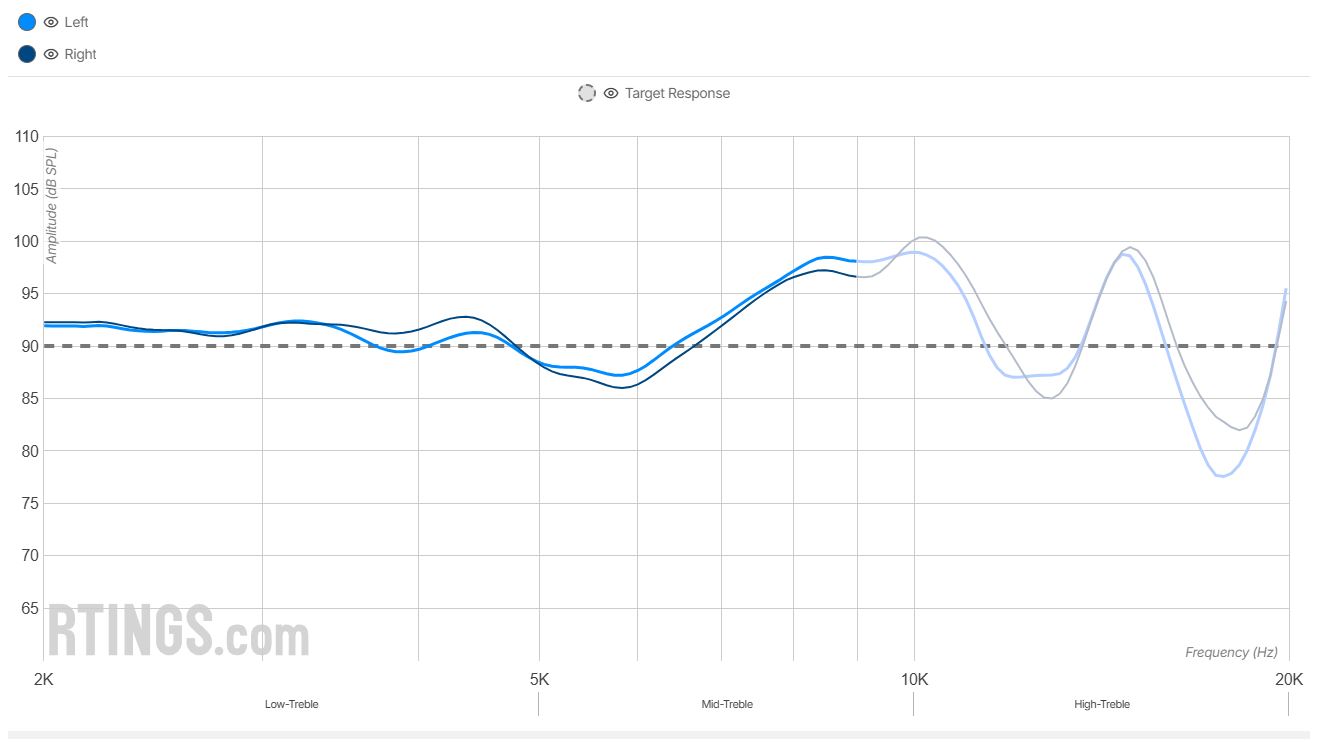Select the "Right" legend label
Image resolution: width=1319 pixels, height=750 pixels.
(x=80, y=54)
